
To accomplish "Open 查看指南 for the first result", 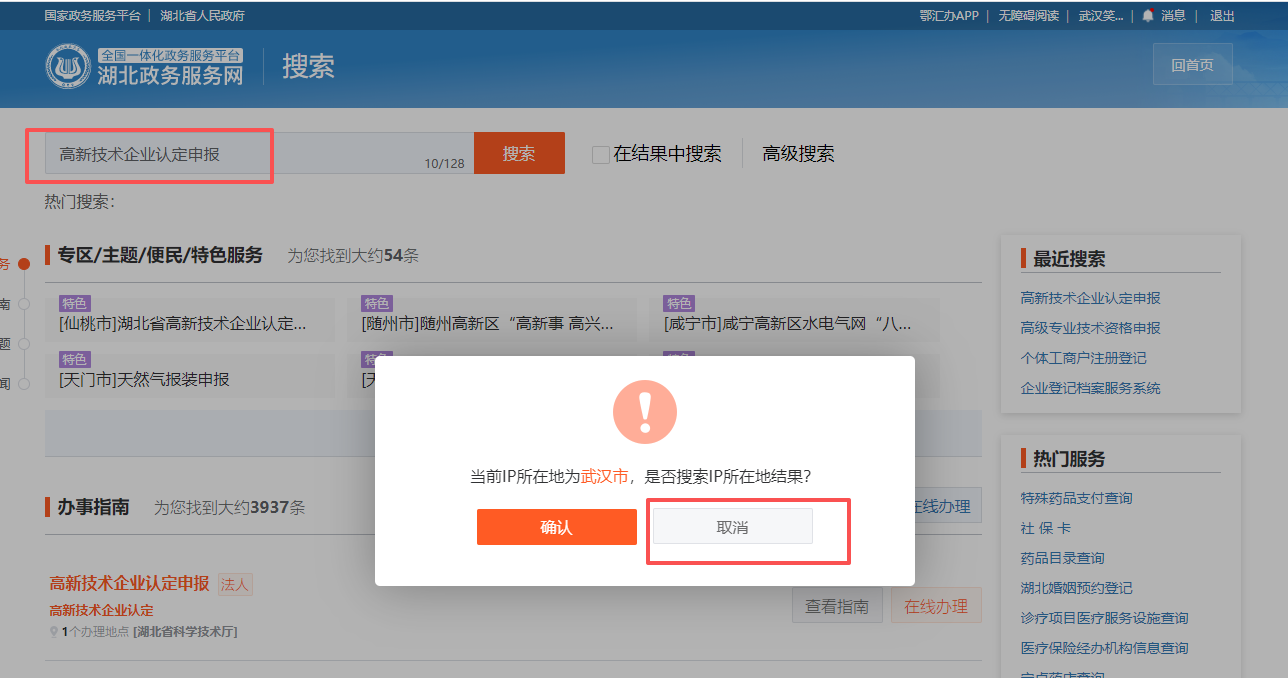I will pos(837,606).
